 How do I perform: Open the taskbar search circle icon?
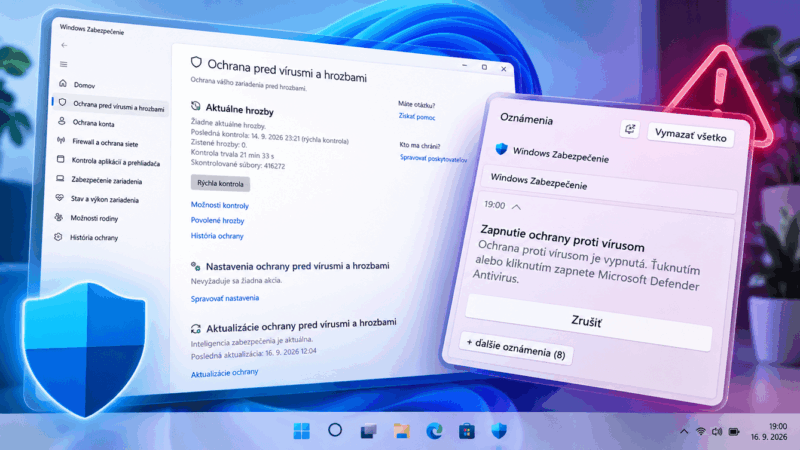(x=335, y=430)
